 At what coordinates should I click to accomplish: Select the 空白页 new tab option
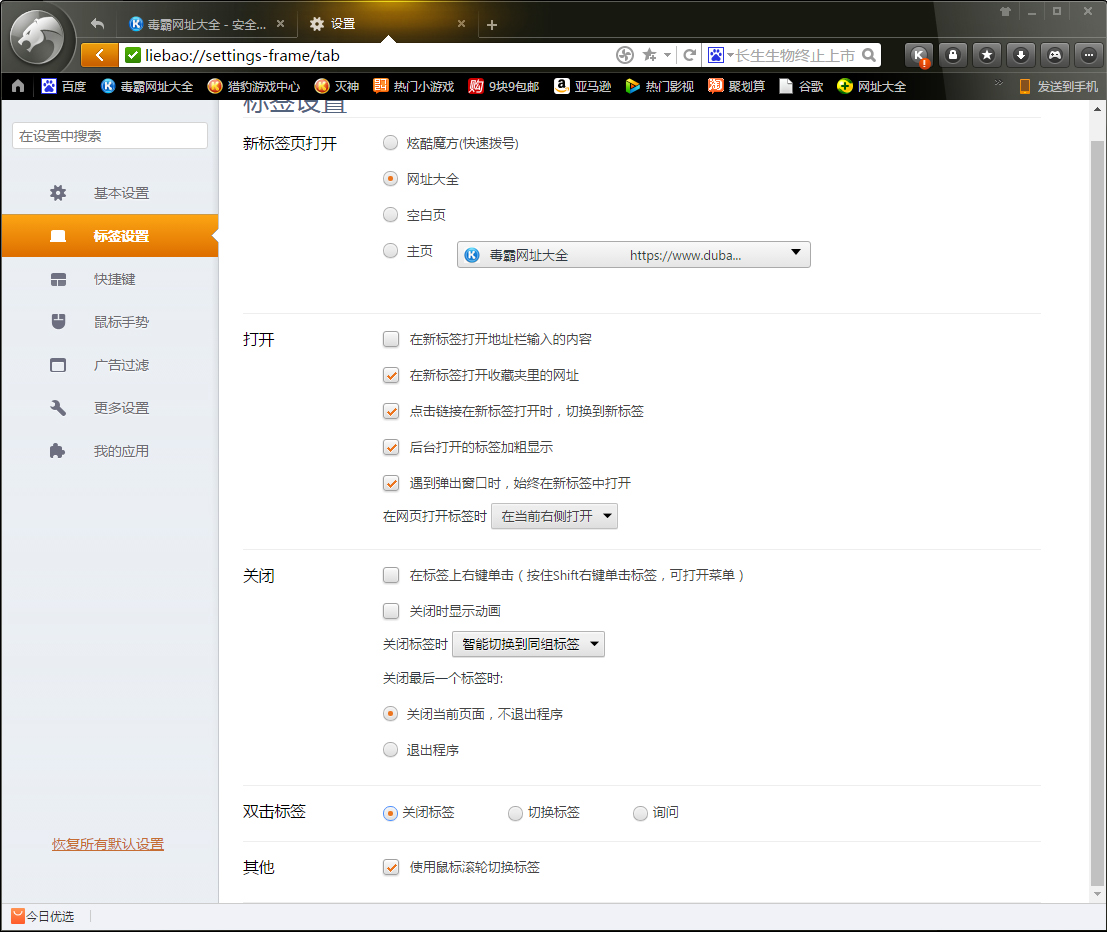[x=390, y=214]
